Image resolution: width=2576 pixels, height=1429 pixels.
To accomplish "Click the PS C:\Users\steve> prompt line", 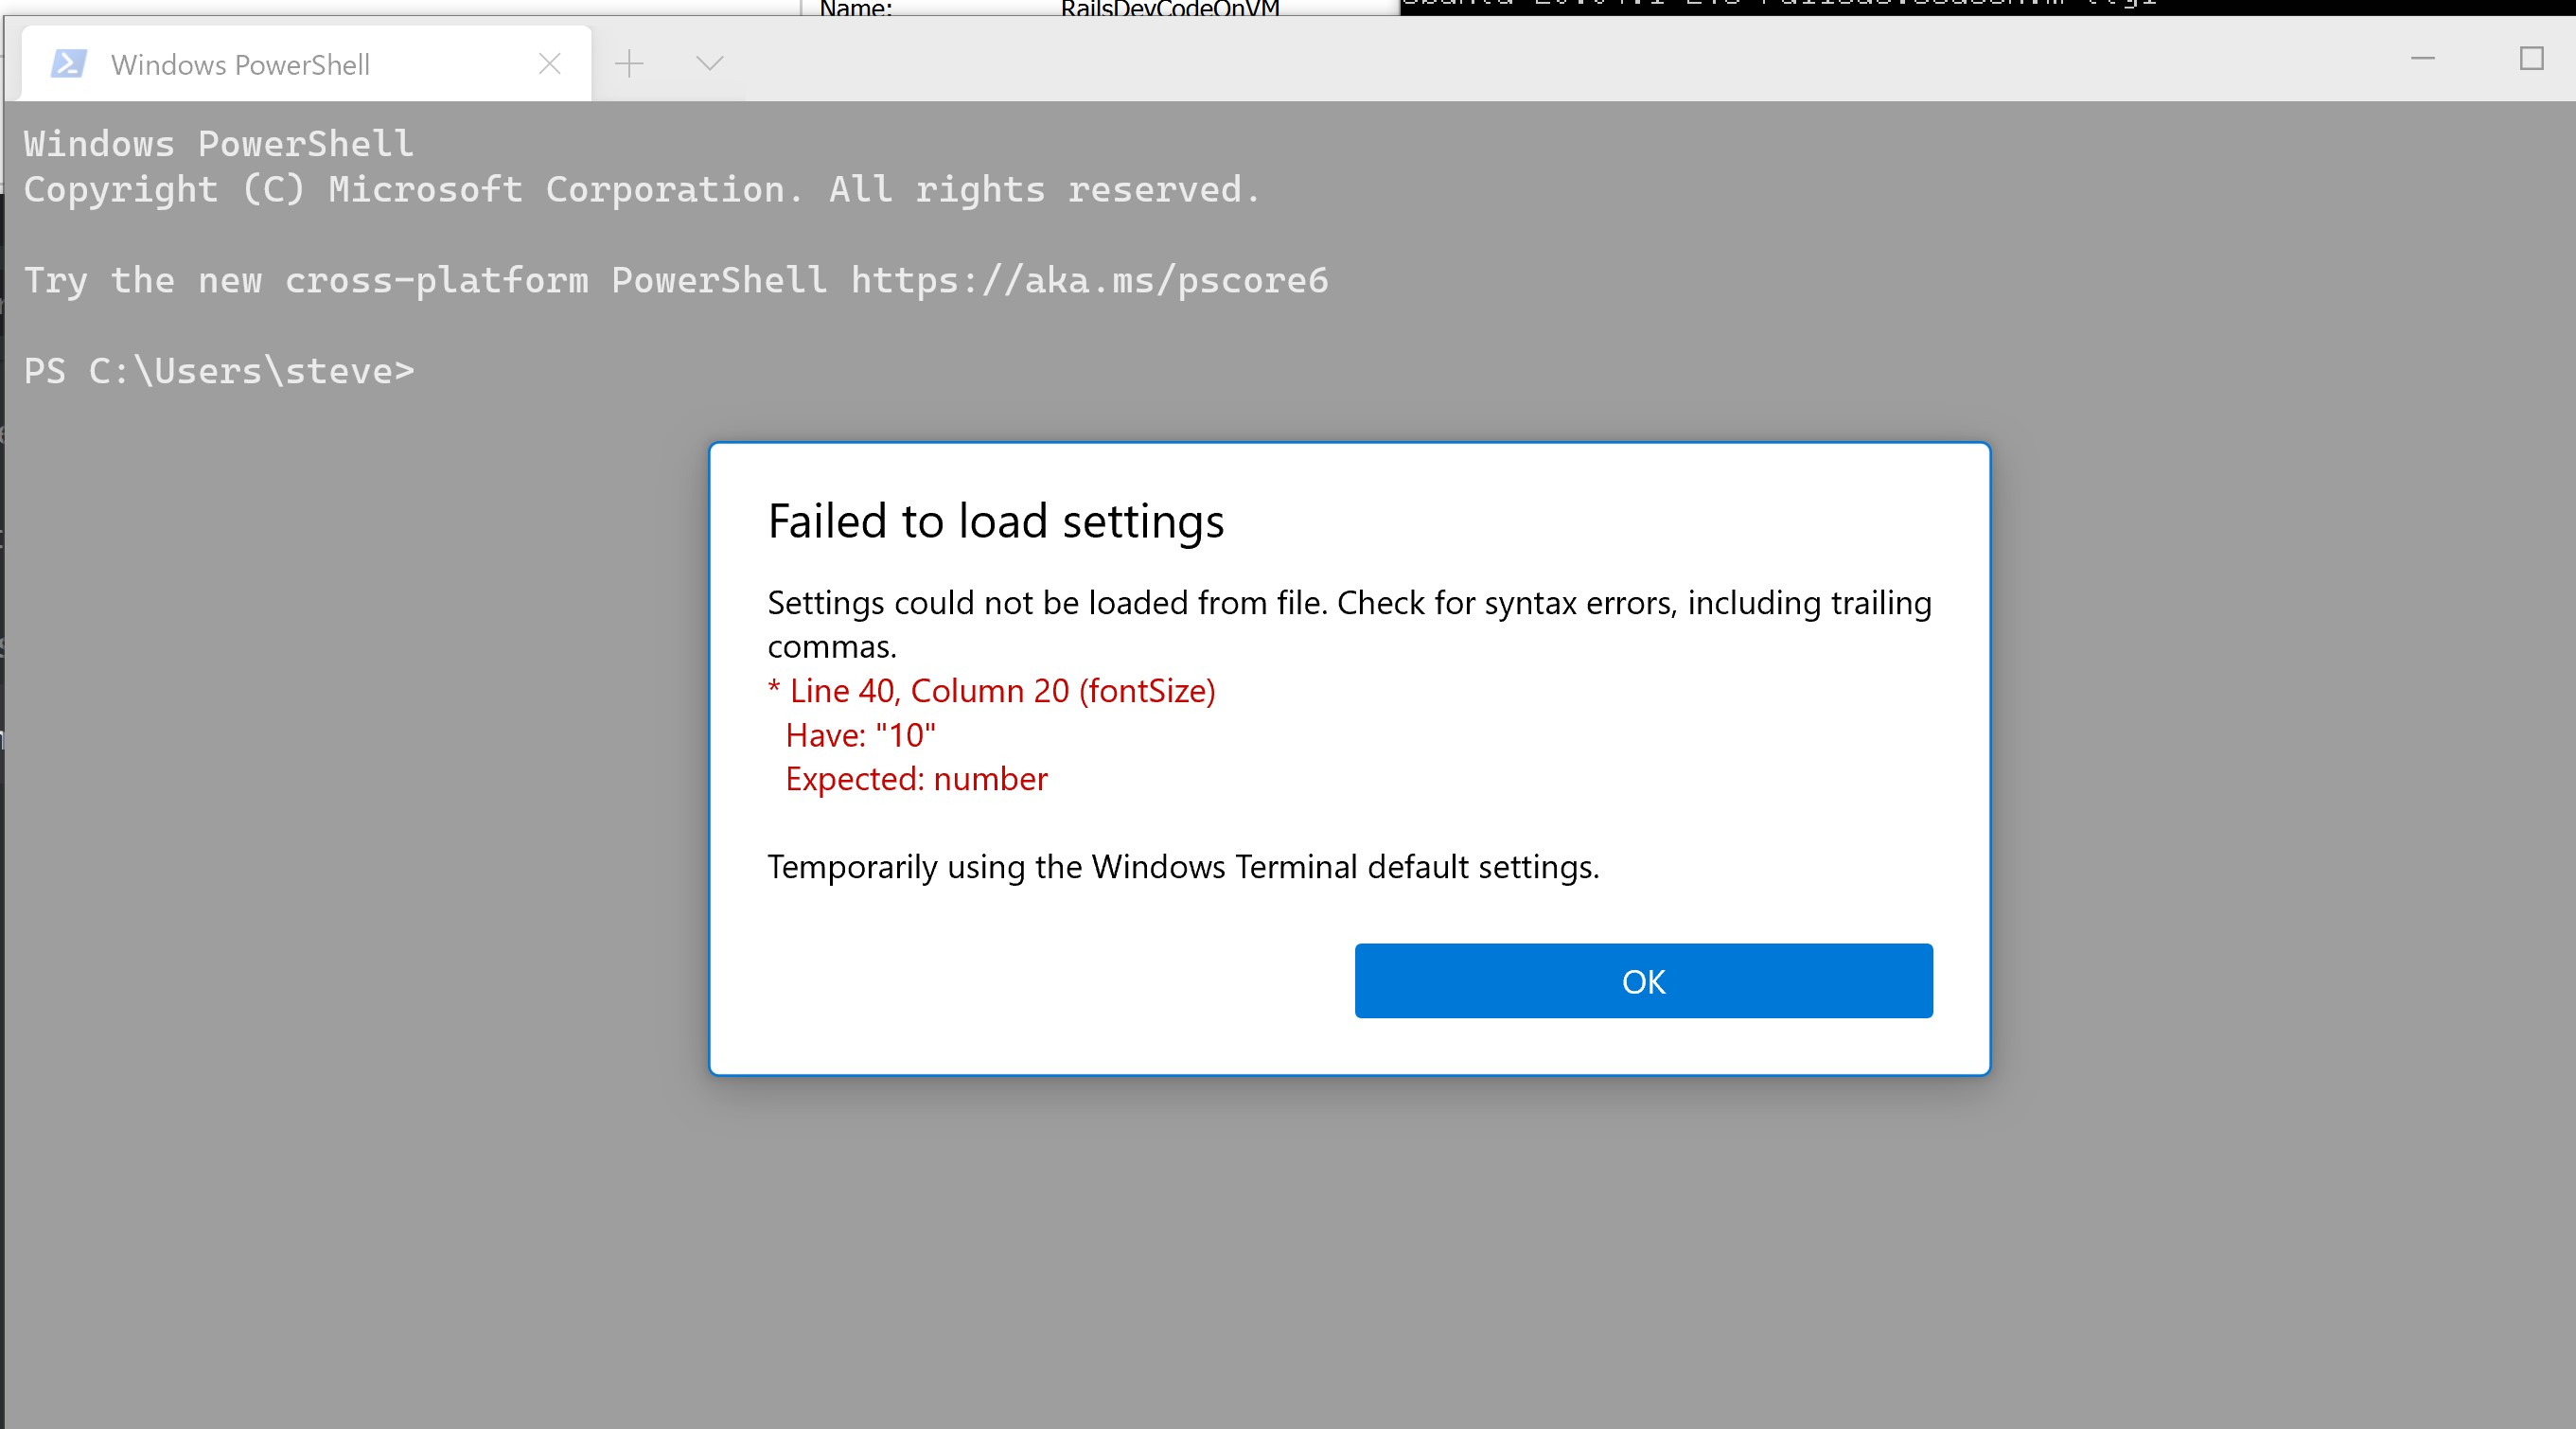I will tap(219, 372).
